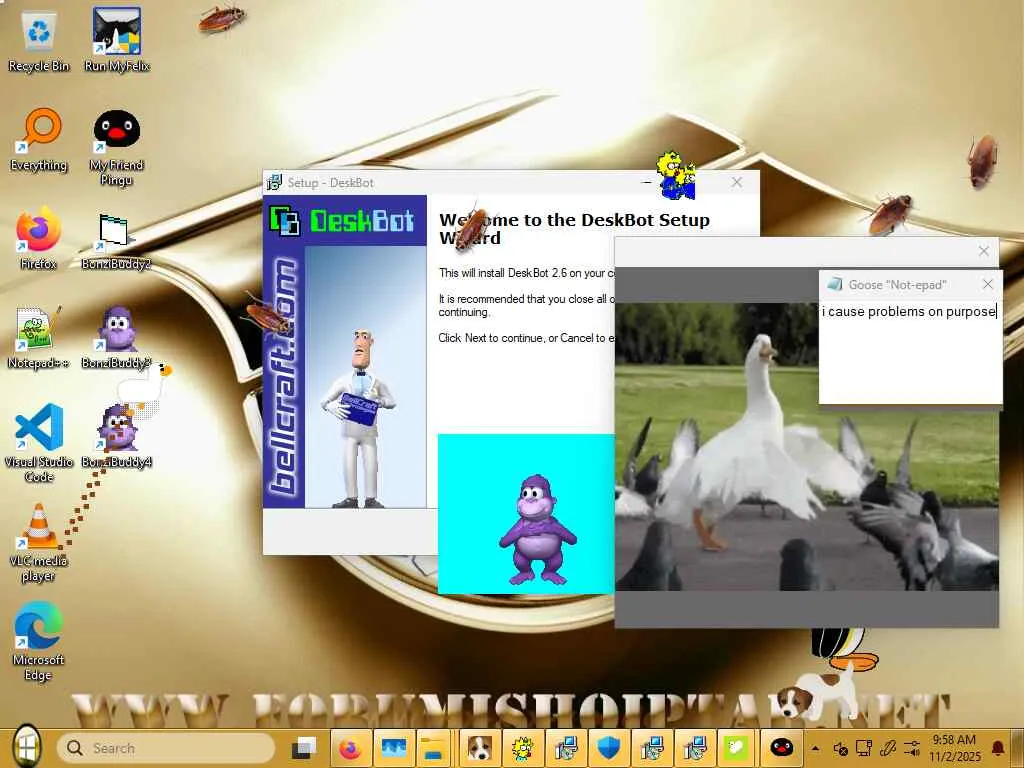Open Task View in the taskbar

click(304, 748)
